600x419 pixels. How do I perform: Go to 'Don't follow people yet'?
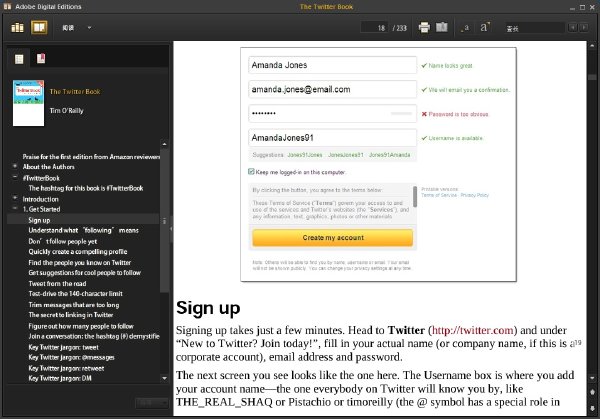click(x=63, y=241)
